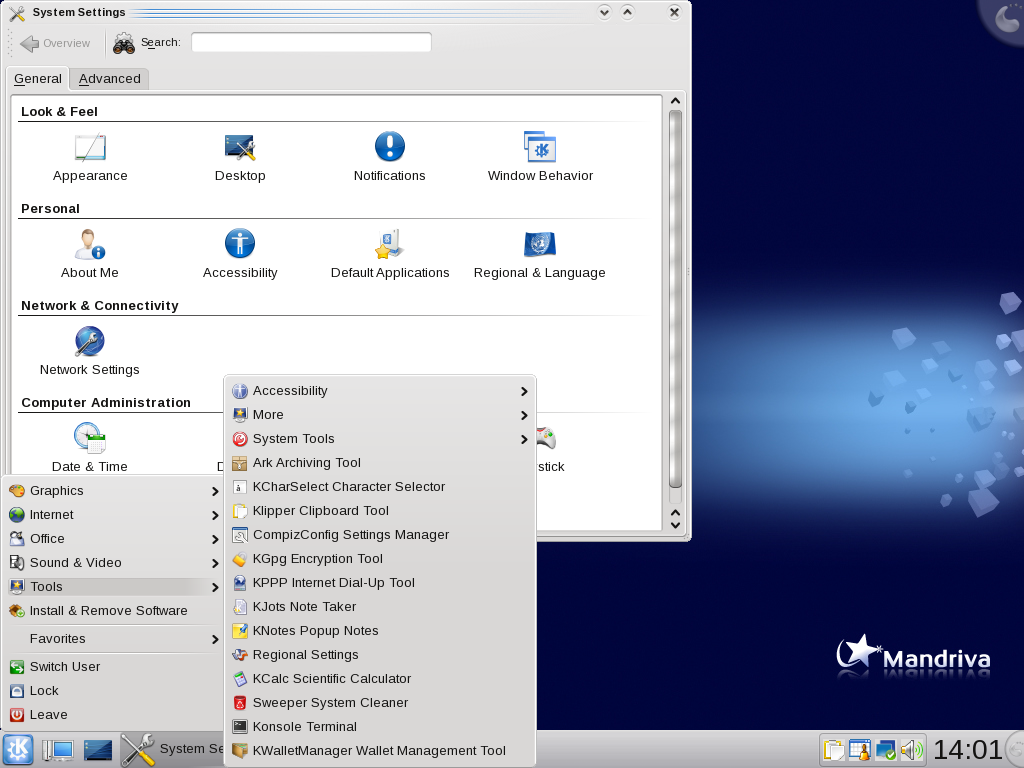The width and height of the screenshot is (1024, 768).
Task: Click the KDE kickoff launcher icon
Action: pos(18,749)
